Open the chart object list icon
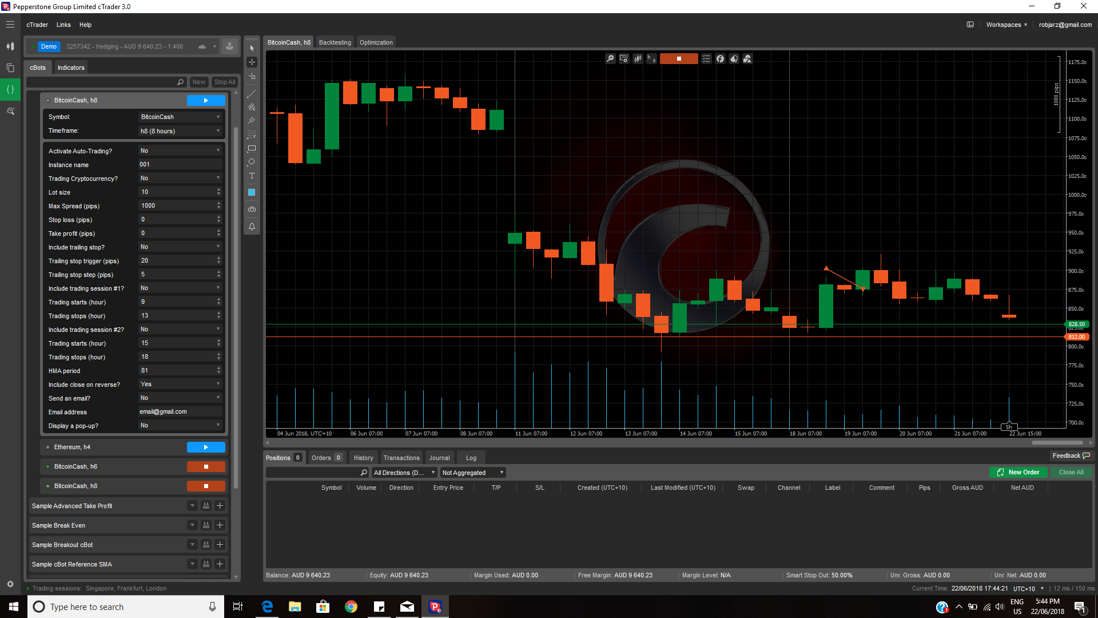The image size is (1098, 618). point(706,59)
